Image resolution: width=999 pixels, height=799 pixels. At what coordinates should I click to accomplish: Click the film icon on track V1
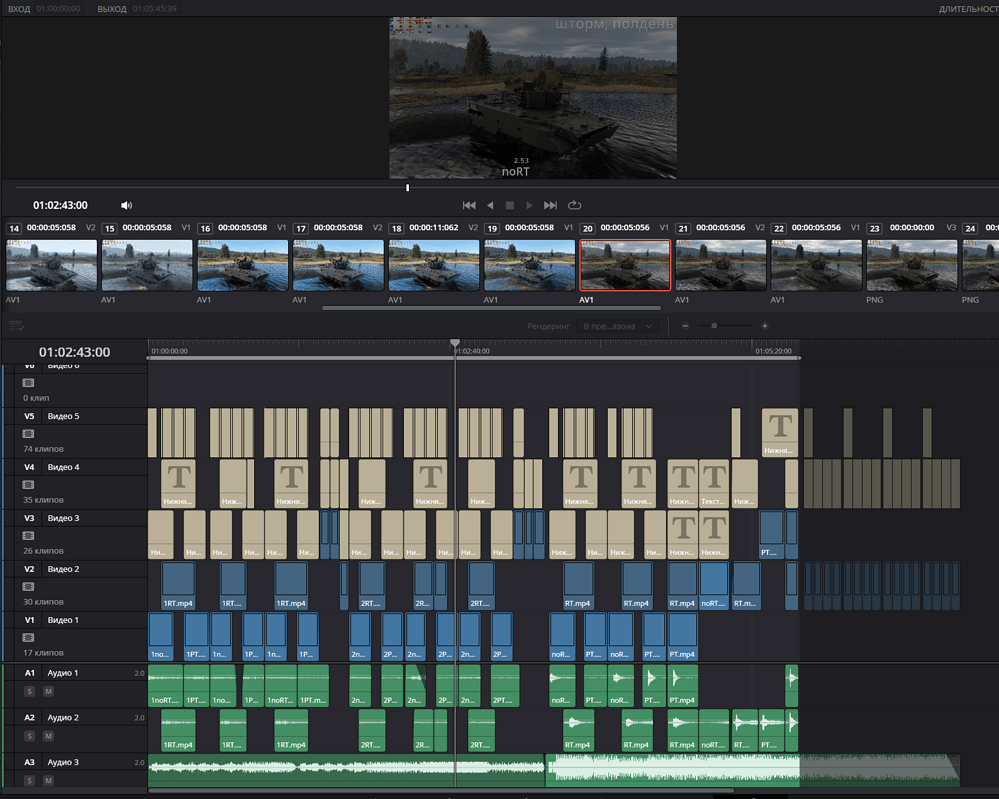click(x=28, y=637)
